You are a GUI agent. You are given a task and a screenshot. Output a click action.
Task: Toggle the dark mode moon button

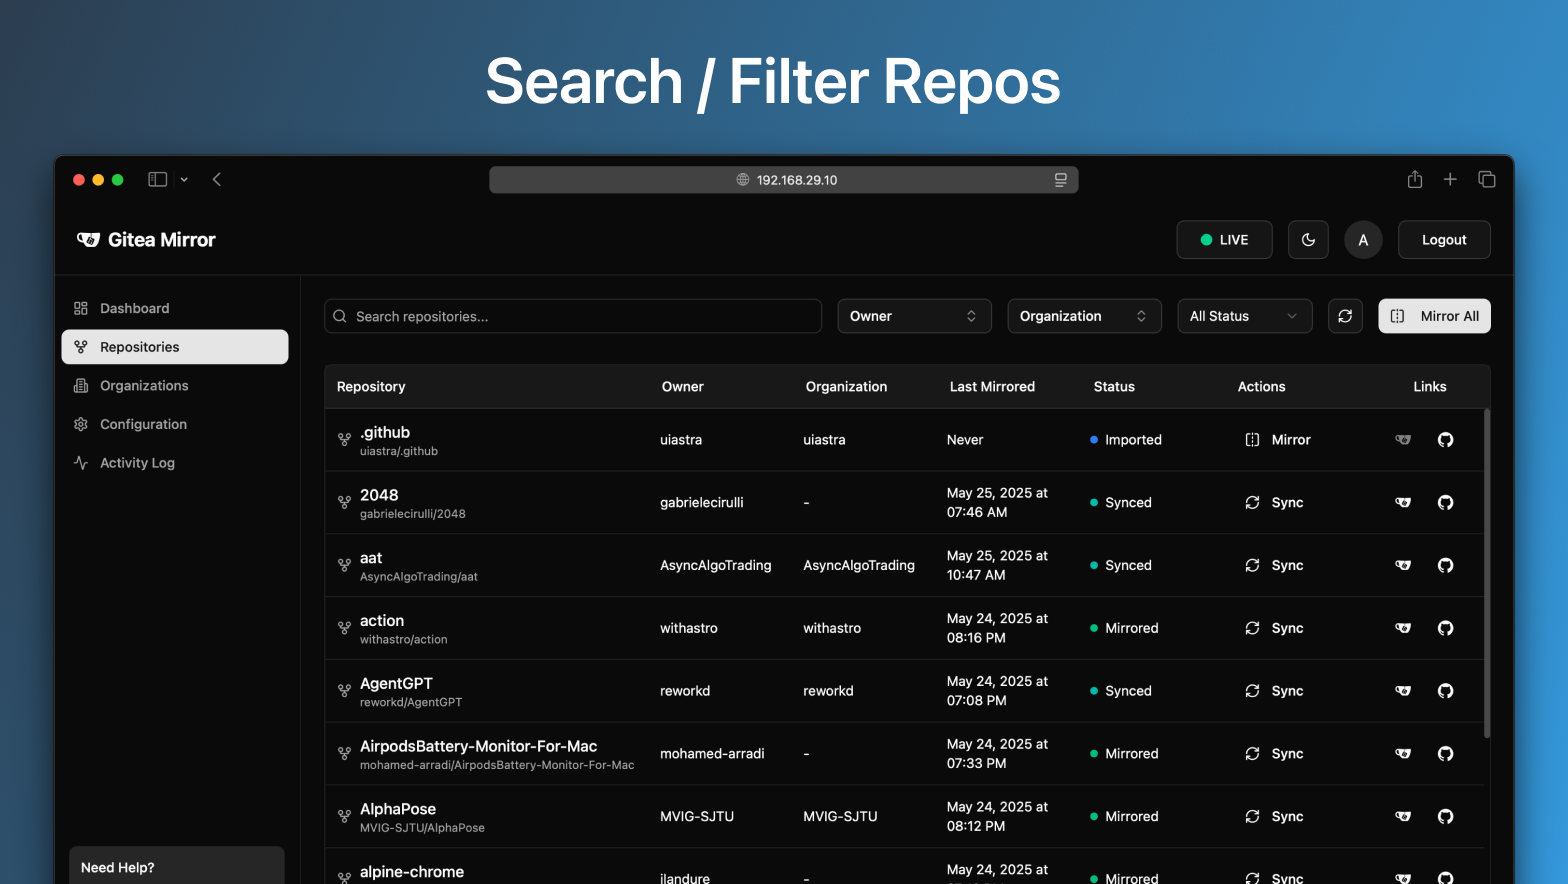[x=1308, y=240]
